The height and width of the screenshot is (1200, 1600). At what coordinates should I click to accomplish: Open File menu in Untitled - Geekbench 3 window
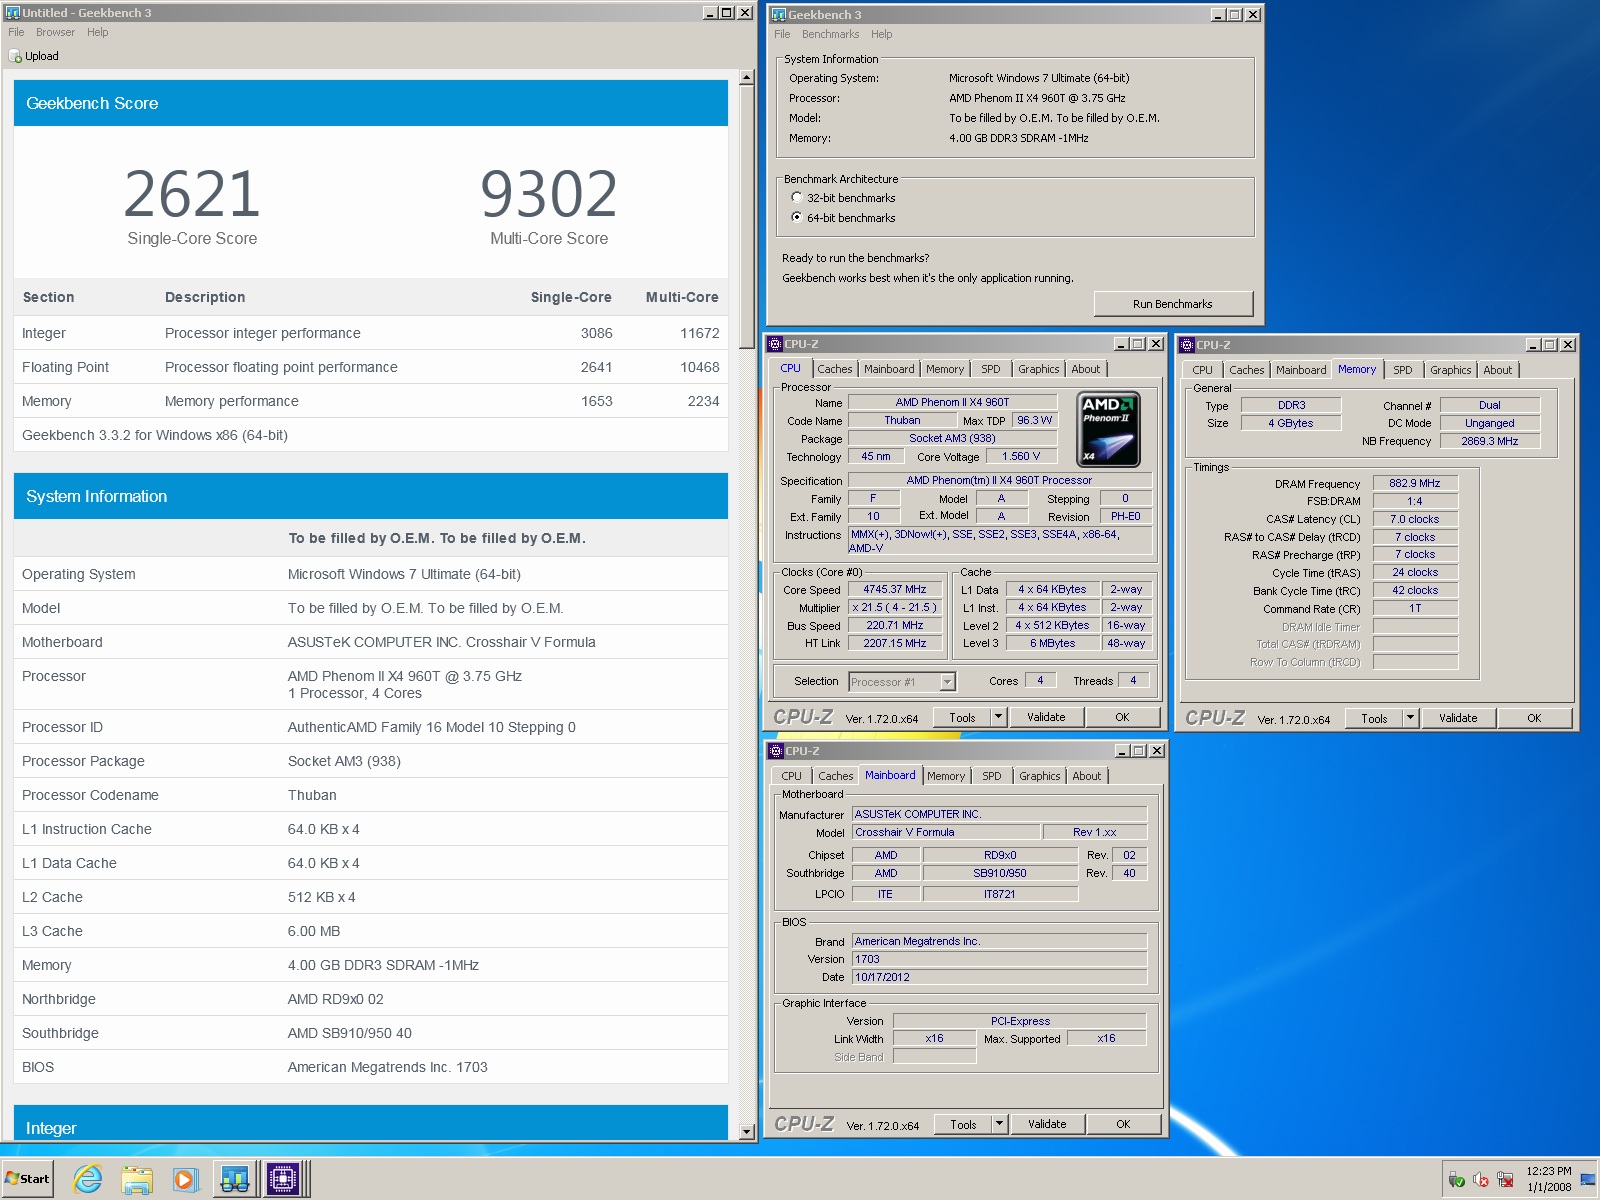[16, 32]
